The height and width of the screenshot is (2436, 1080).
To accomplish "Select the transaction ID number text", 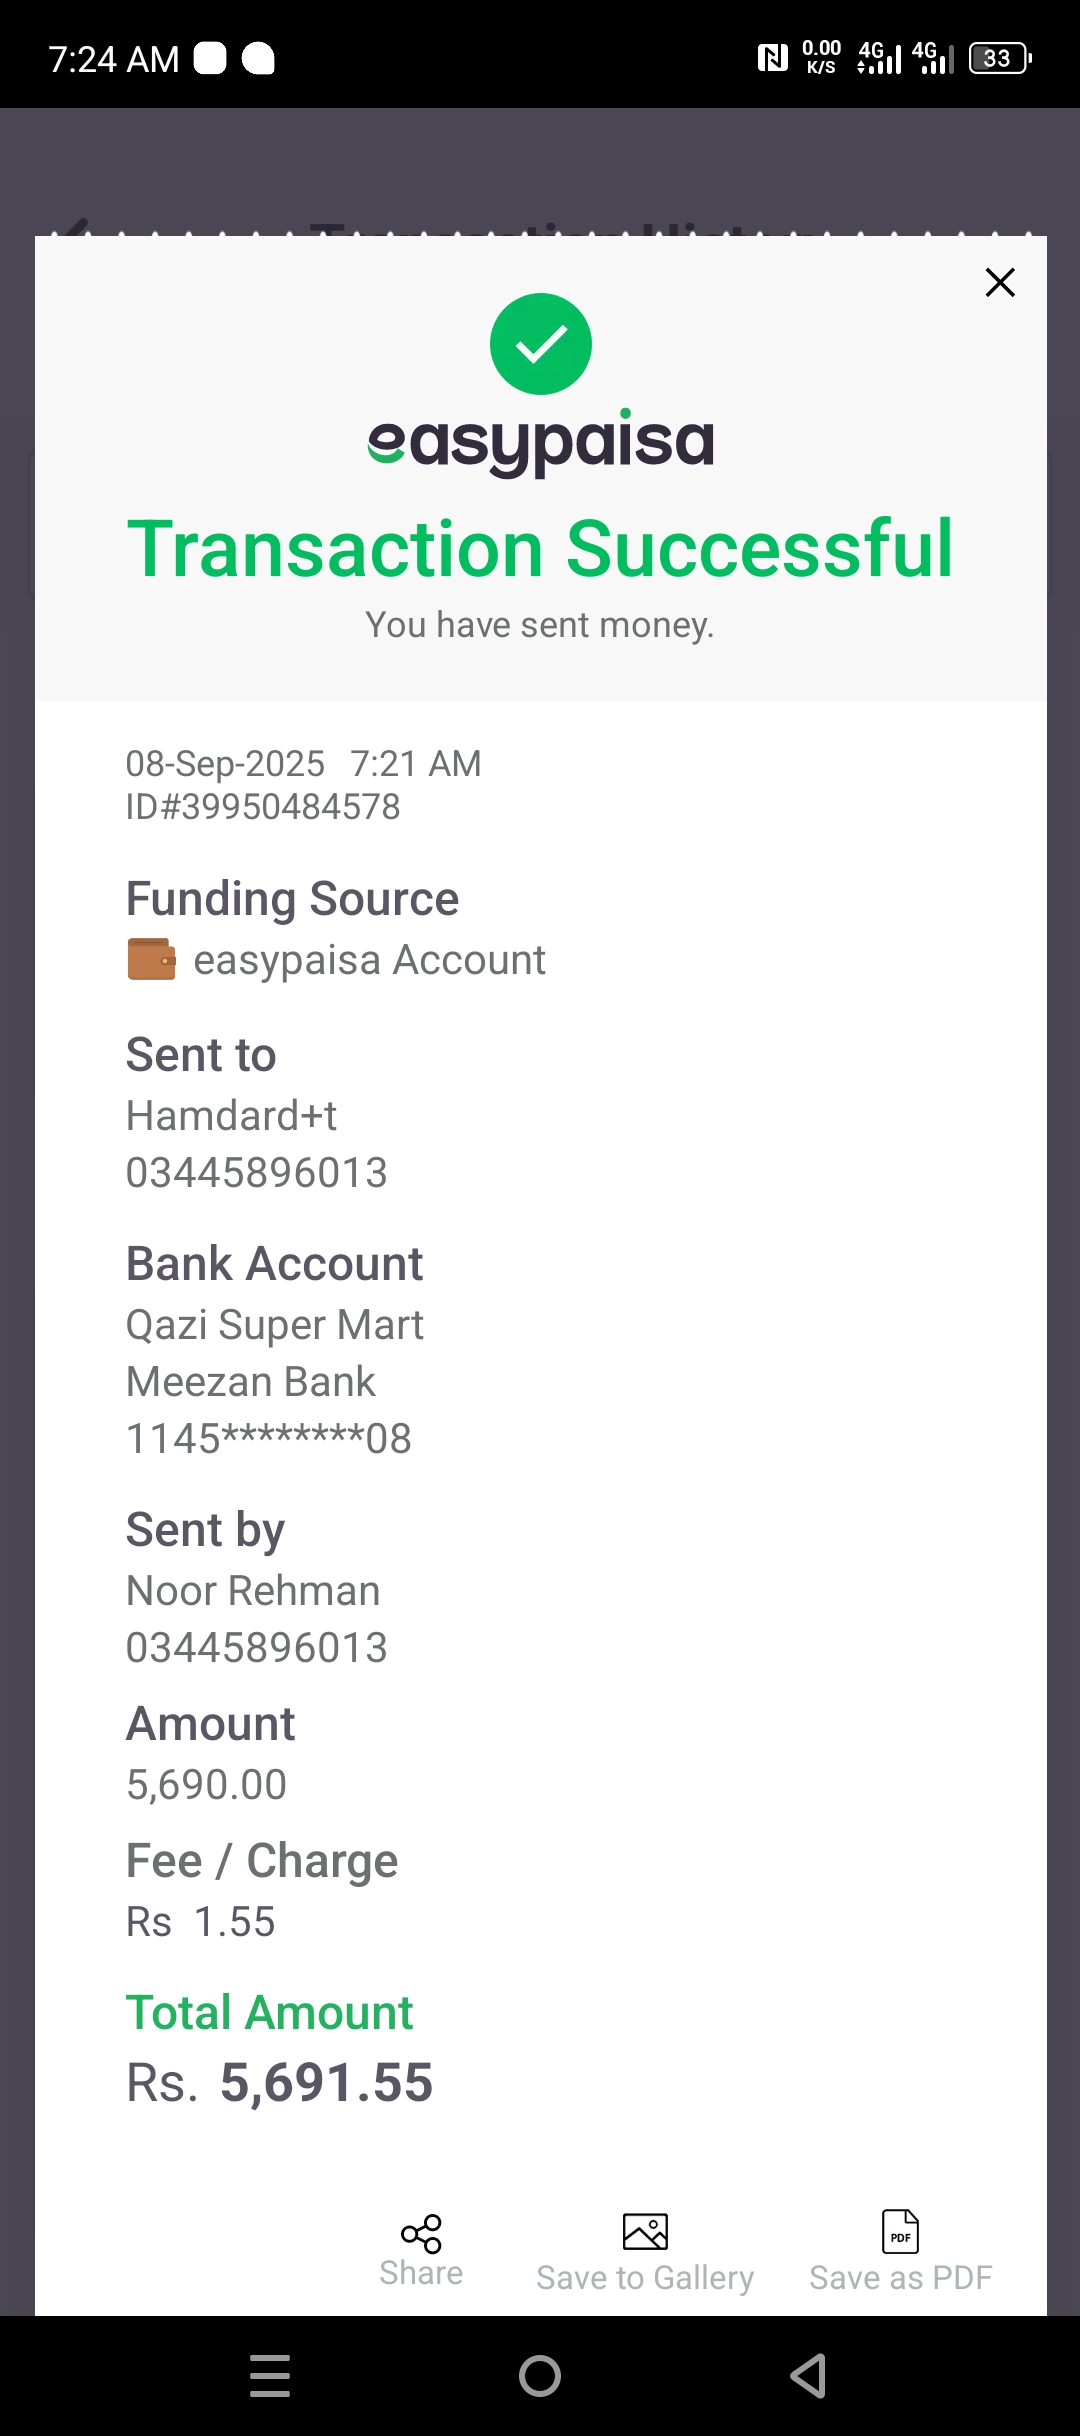I will pyautogui.click(x=263, y=807).
